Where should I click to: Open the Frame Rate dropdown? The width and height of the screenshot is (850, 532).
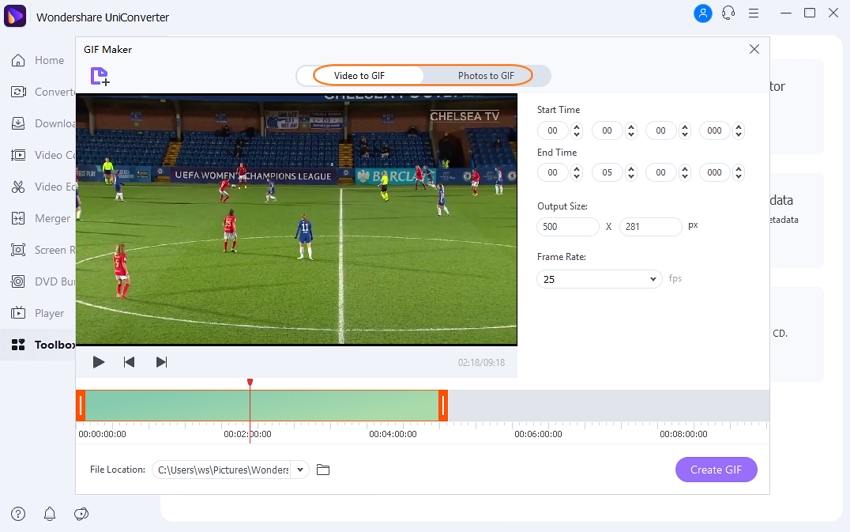point(599,279)
